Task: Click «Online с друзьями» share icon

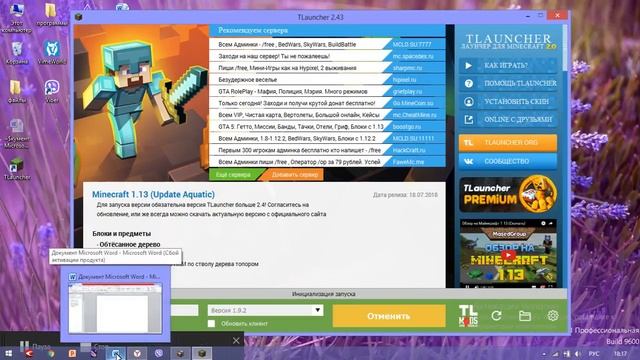Action: pos(469,119)
